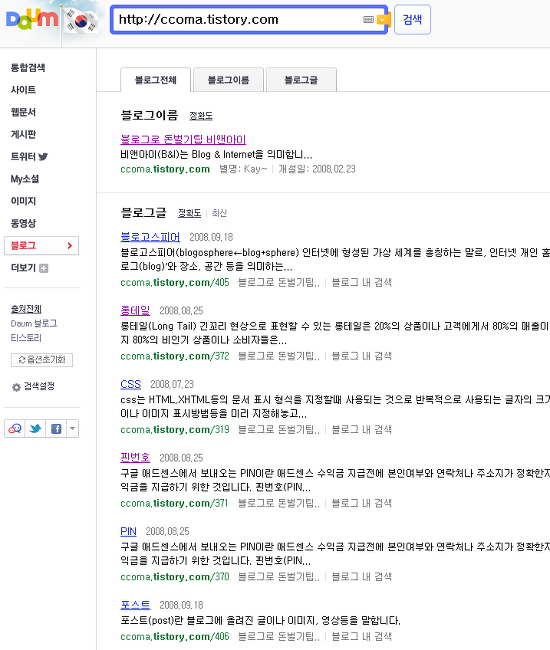Share on Facebook using the sidebar icon
550x650 pixels.
(56, 429)
